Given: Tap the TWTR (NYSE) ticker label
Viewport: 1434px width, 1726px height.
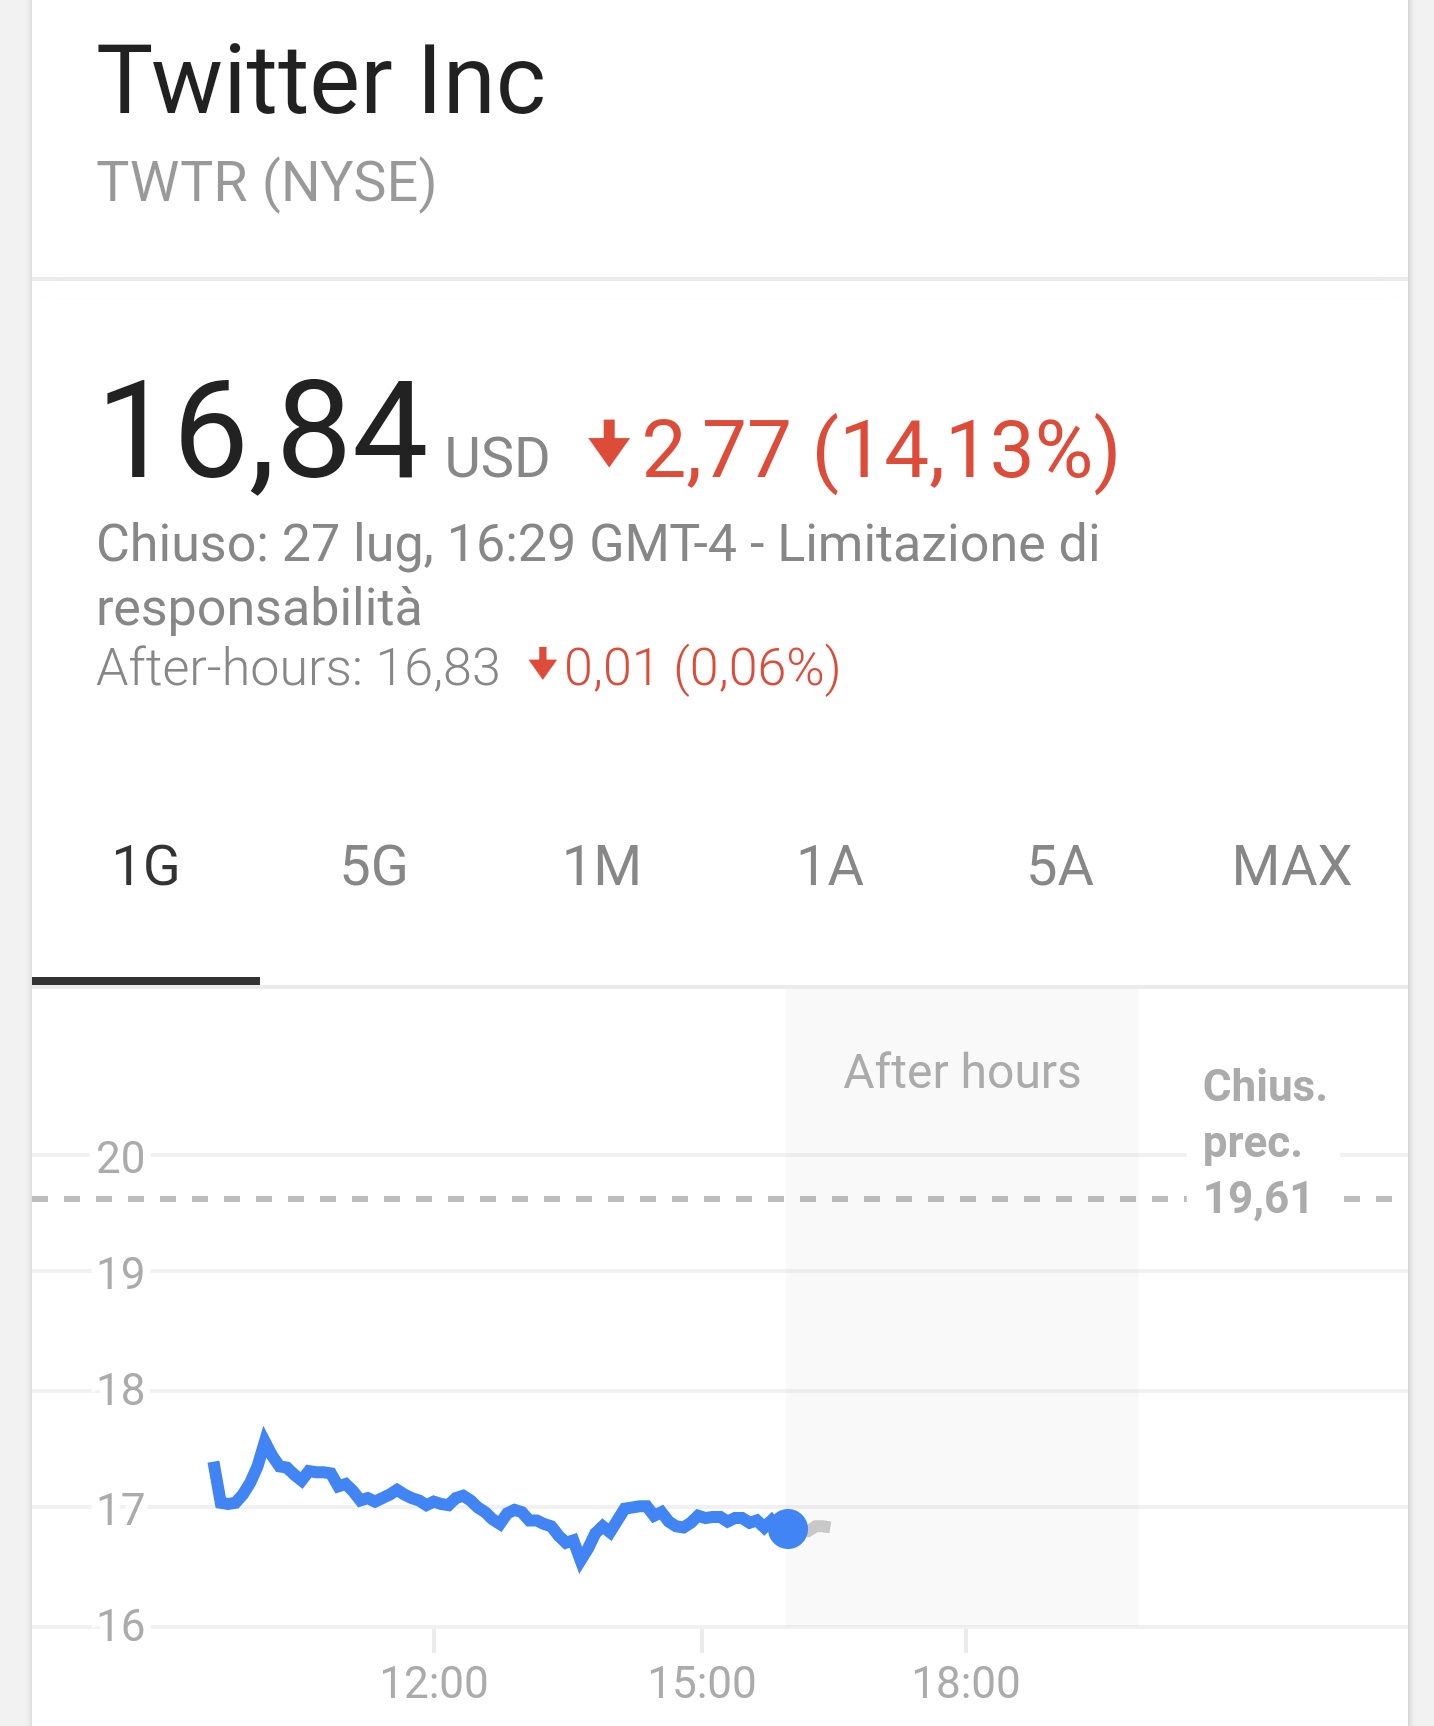Looking at the screenshot, I should tap(266, 183).
